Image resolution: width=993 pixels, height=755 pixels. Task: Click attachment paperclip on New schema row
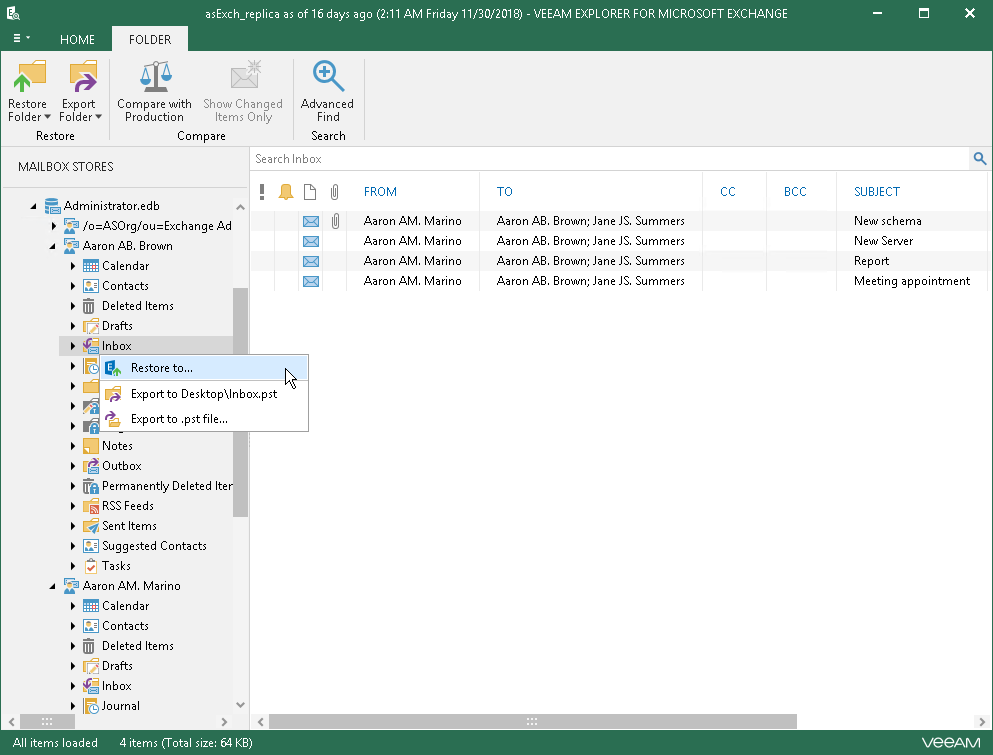point(335,221)
